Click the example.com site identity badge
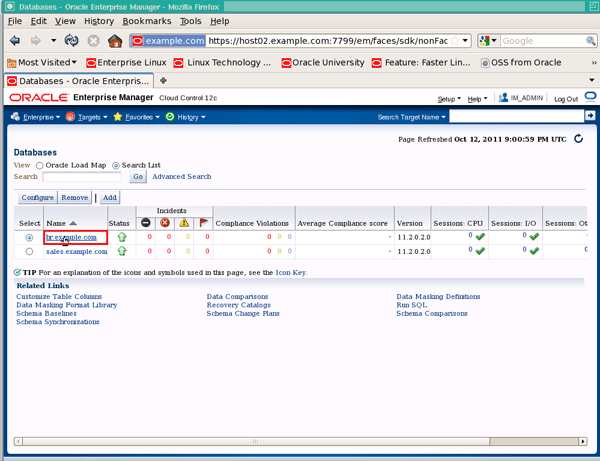 point(168,41)
